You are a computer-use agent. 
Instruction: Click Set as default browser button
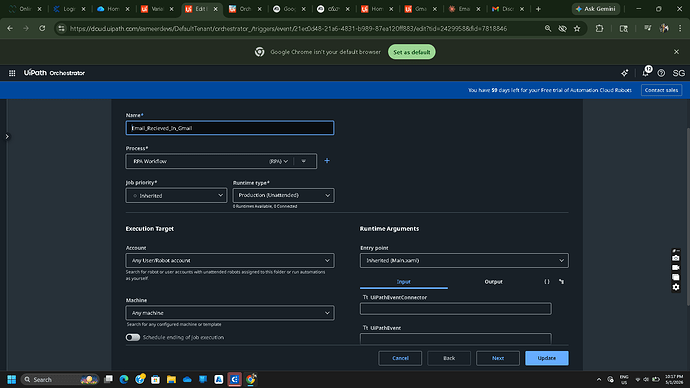[411, 52]
